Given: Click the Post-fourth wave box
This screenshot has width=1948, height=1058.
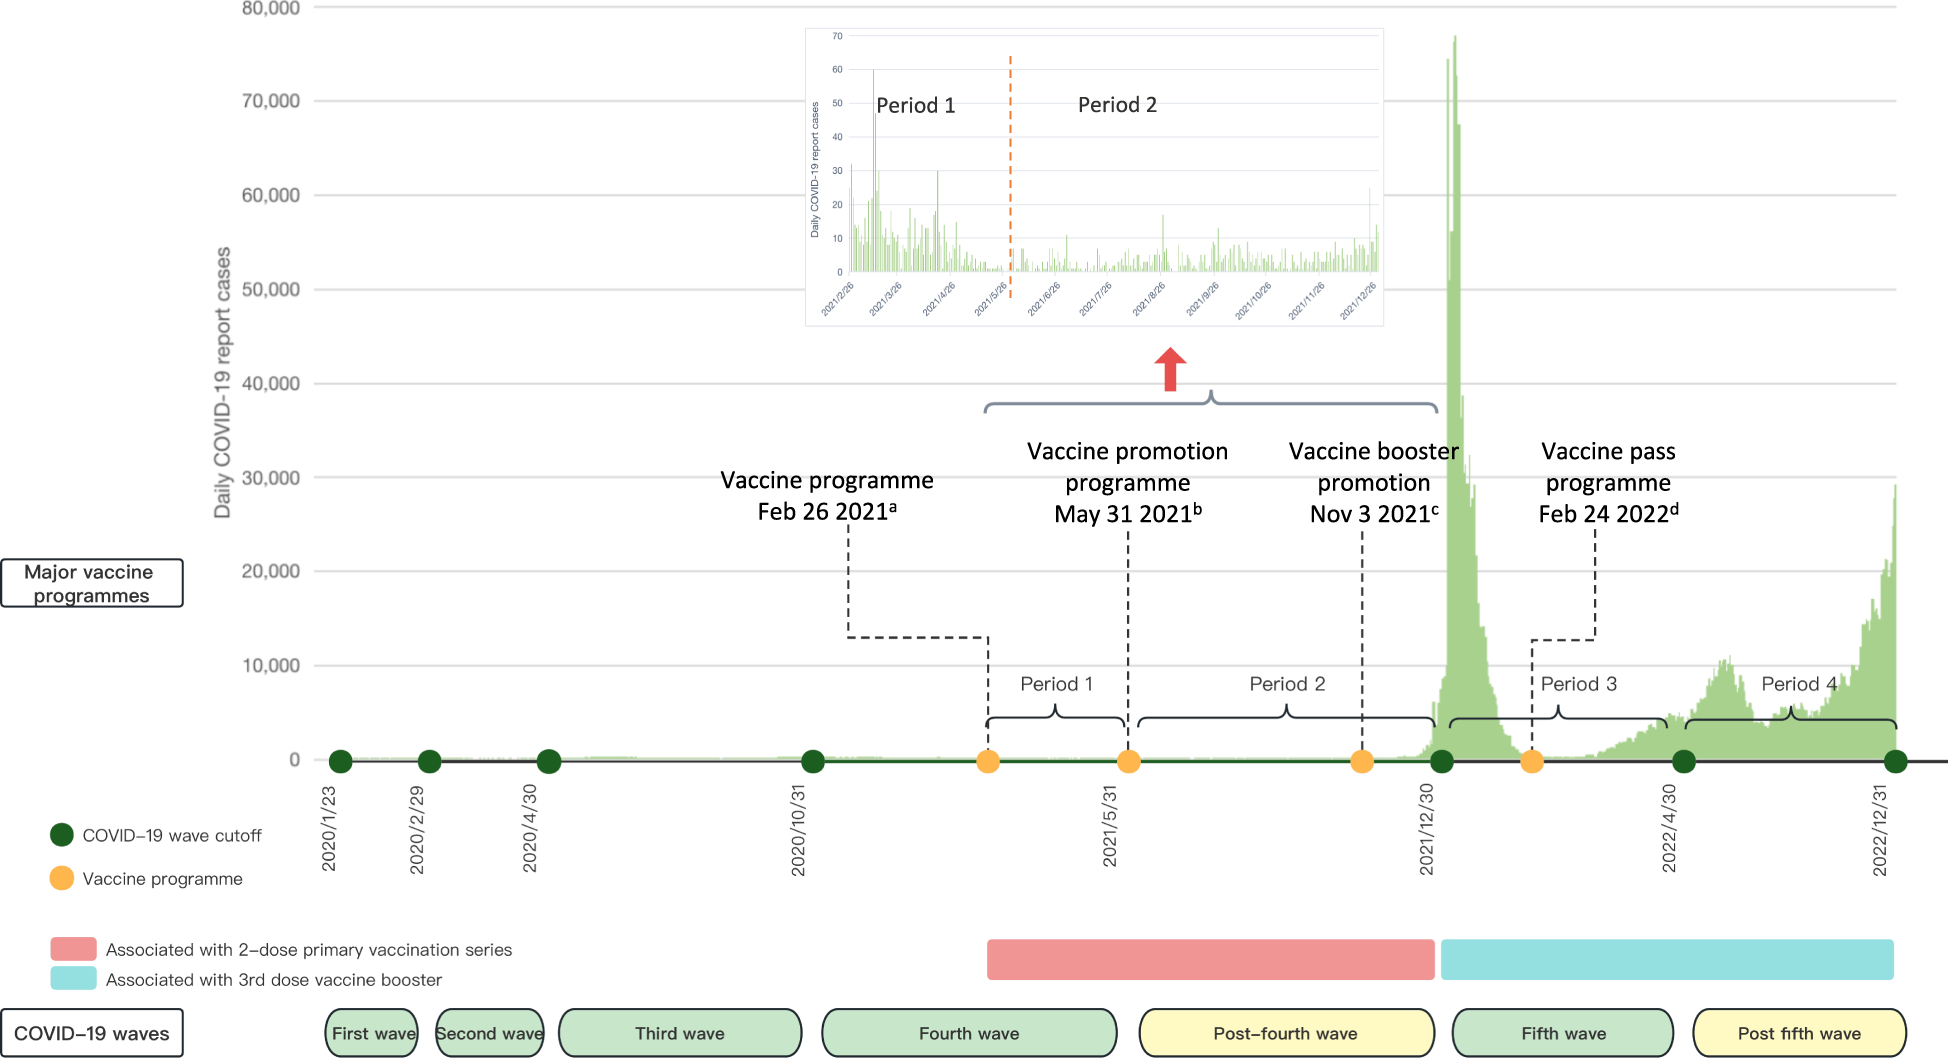Looking at the screenshot, I should click(x=1286, y=1033).
